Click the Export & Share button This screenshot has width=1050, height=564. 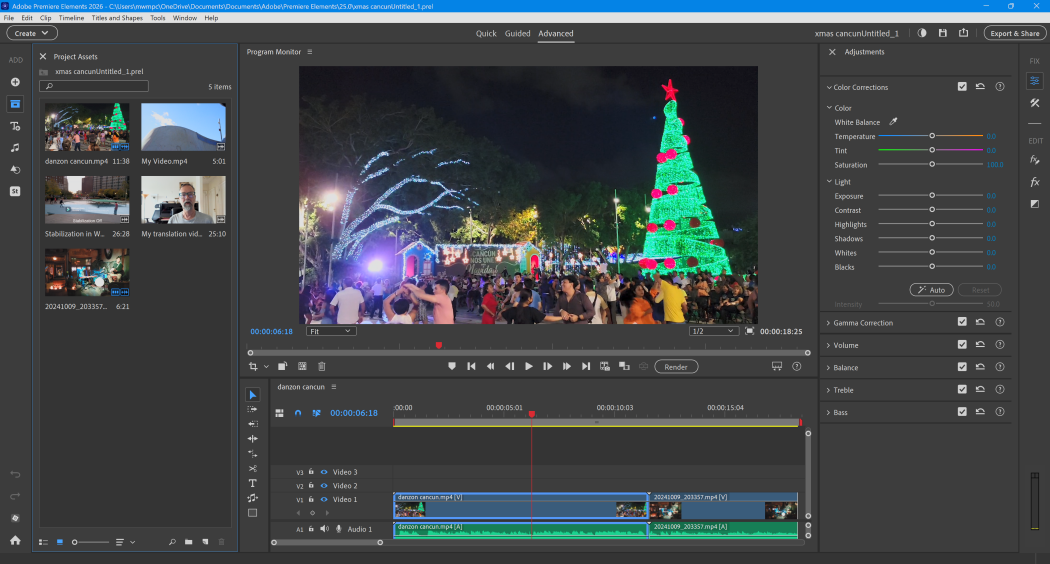point(1015,33)
